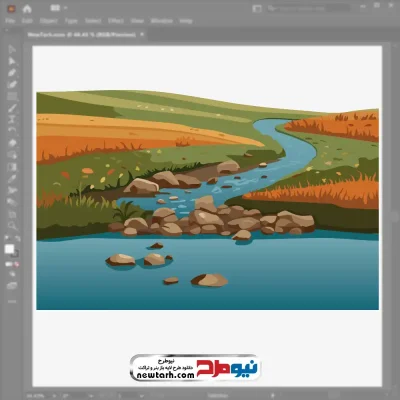Select the Selection tool arrow
Screen dimensions: 400x400
point(12,49)
